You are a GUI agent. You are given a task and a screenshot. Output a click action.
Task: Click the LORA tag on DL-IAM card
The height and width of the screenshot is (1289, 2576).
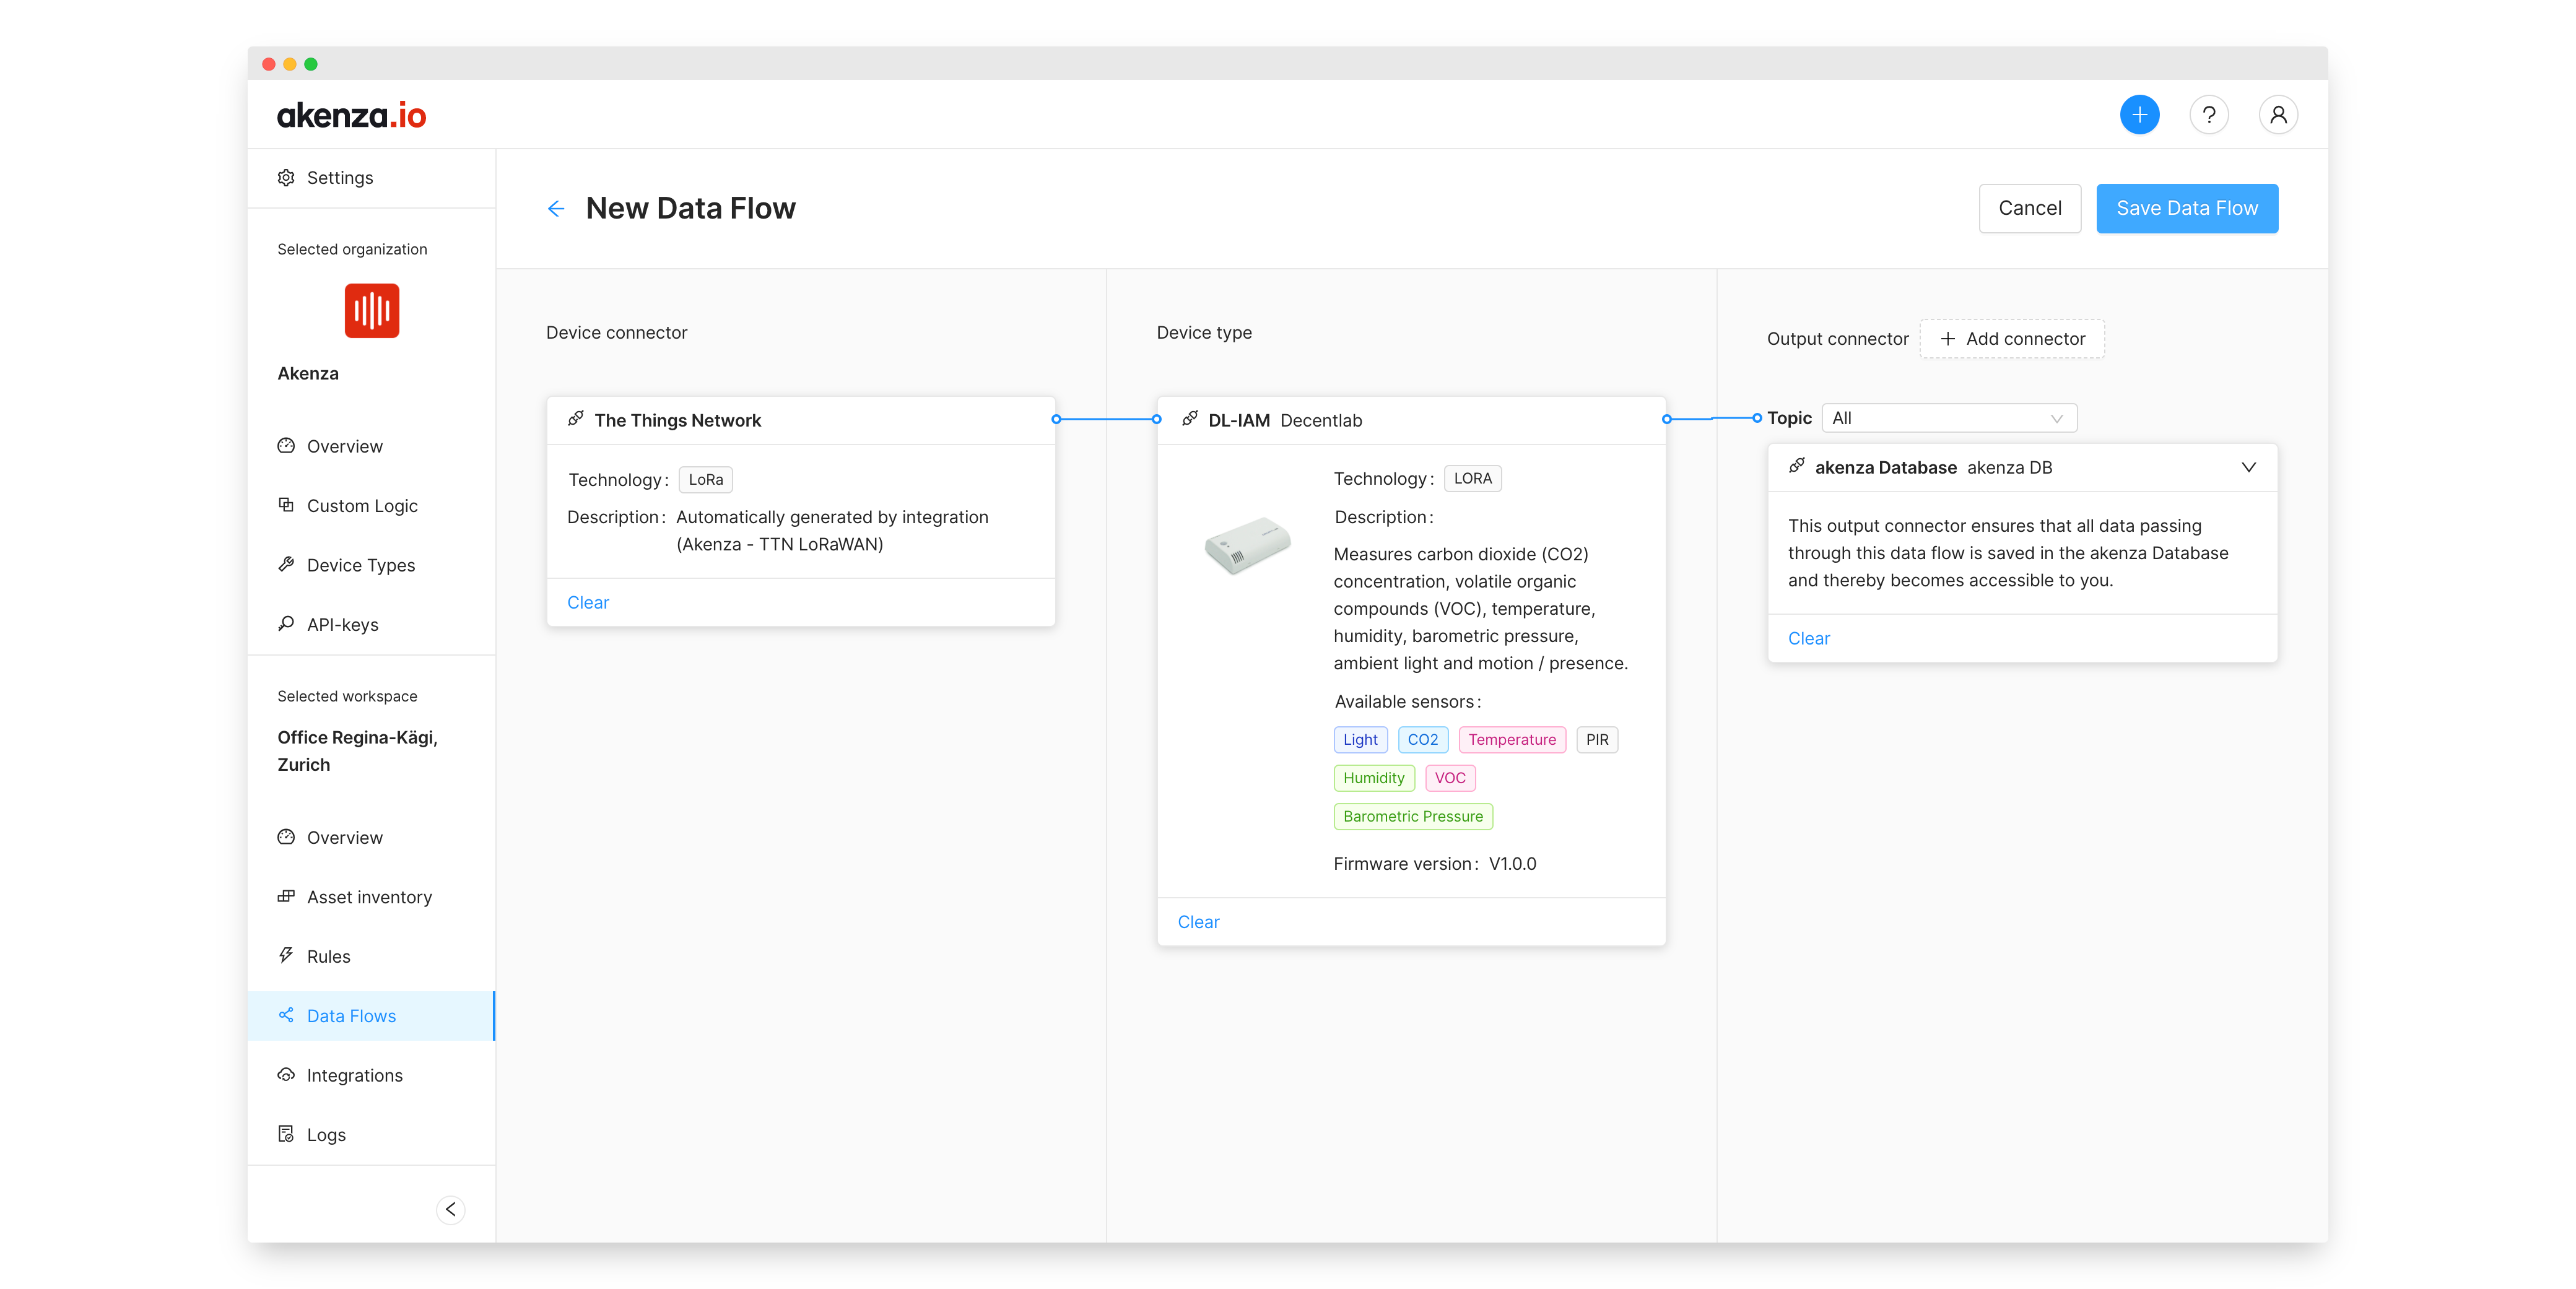(x=1472, y=479)
